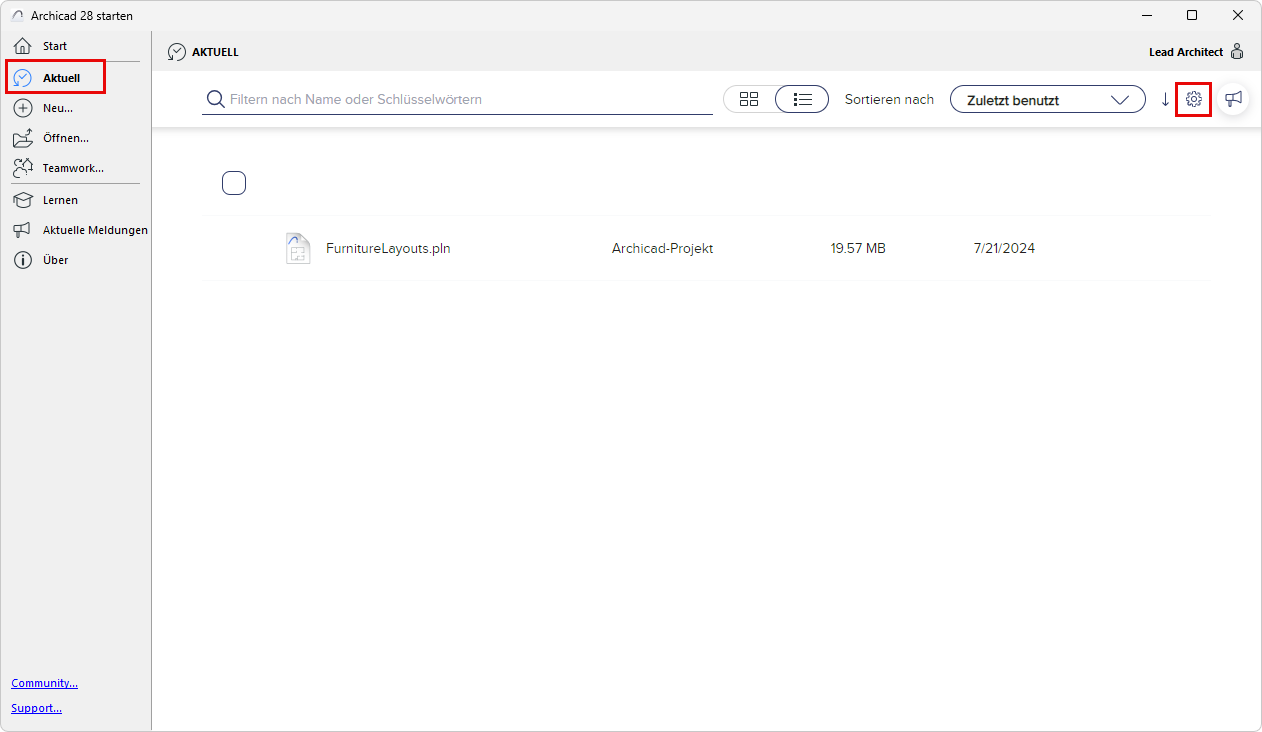Click the Teamwork people icon
This screenshot has width=1262, height=732.
tap(23, 168)
